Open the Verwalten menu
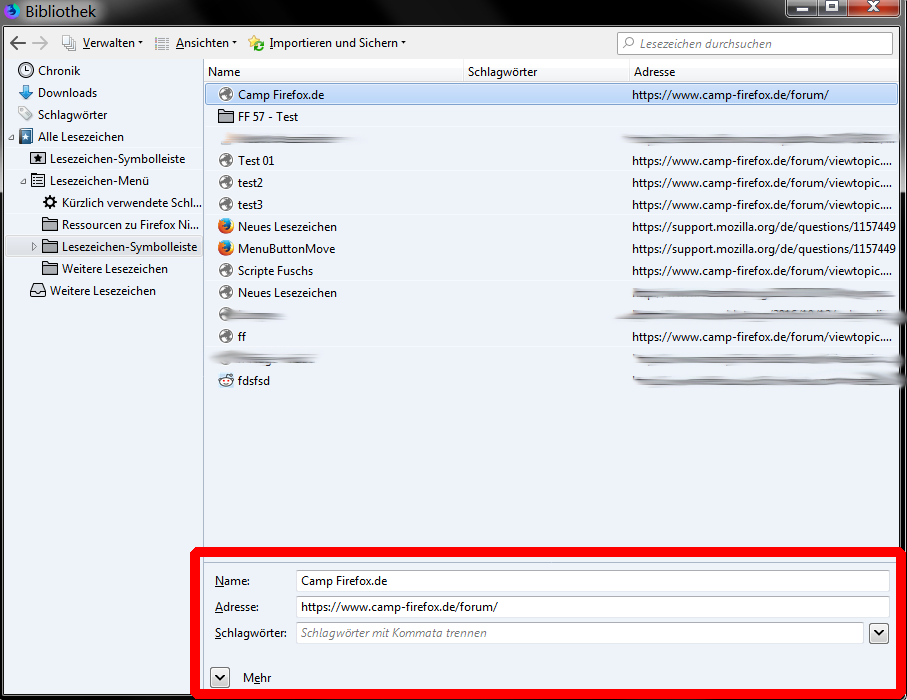Viewport: 907px width, 700px height. [102, 43]
